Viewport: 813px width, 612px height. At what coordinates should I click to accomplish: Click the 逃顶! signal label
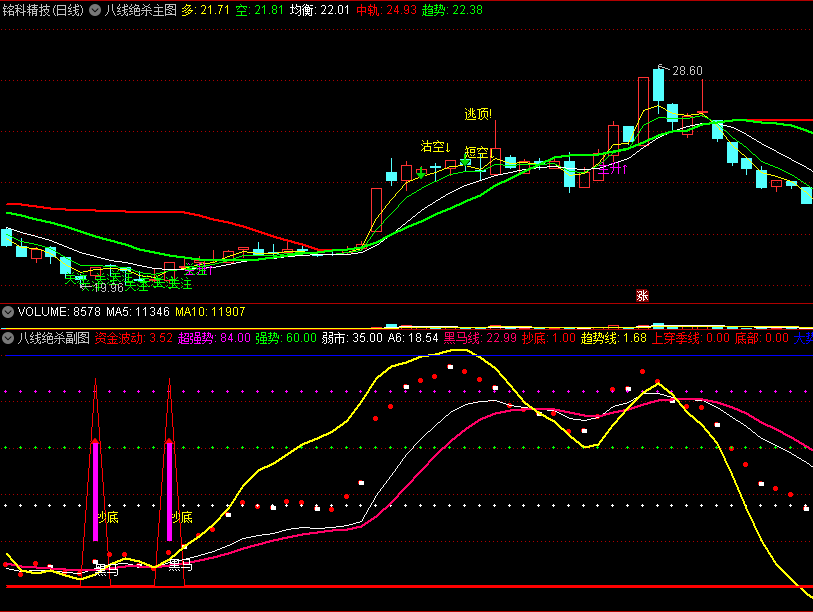tap(478, 114)
